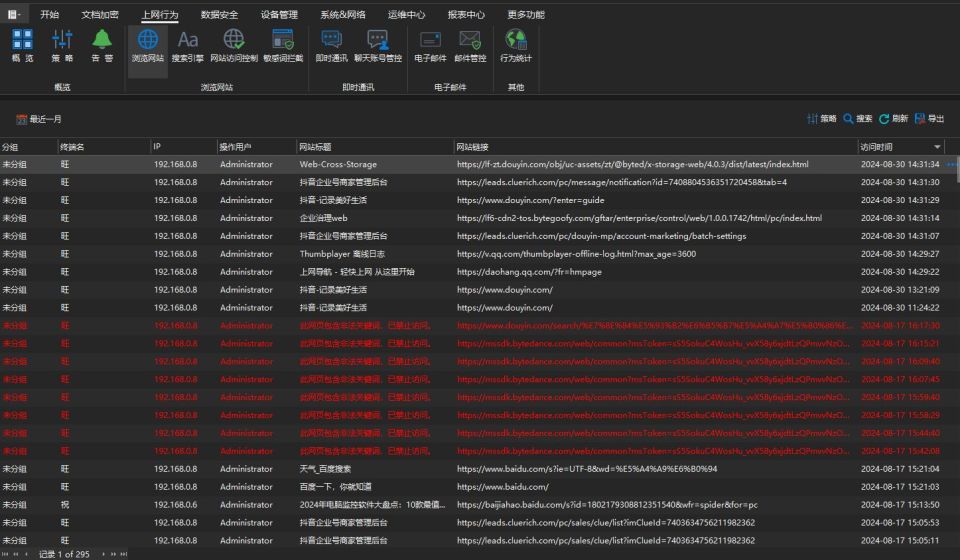Click the https://www.douyin.com/?enter=guide link cell
Viewport: 960px width, 560px height.
click(530, 200)
